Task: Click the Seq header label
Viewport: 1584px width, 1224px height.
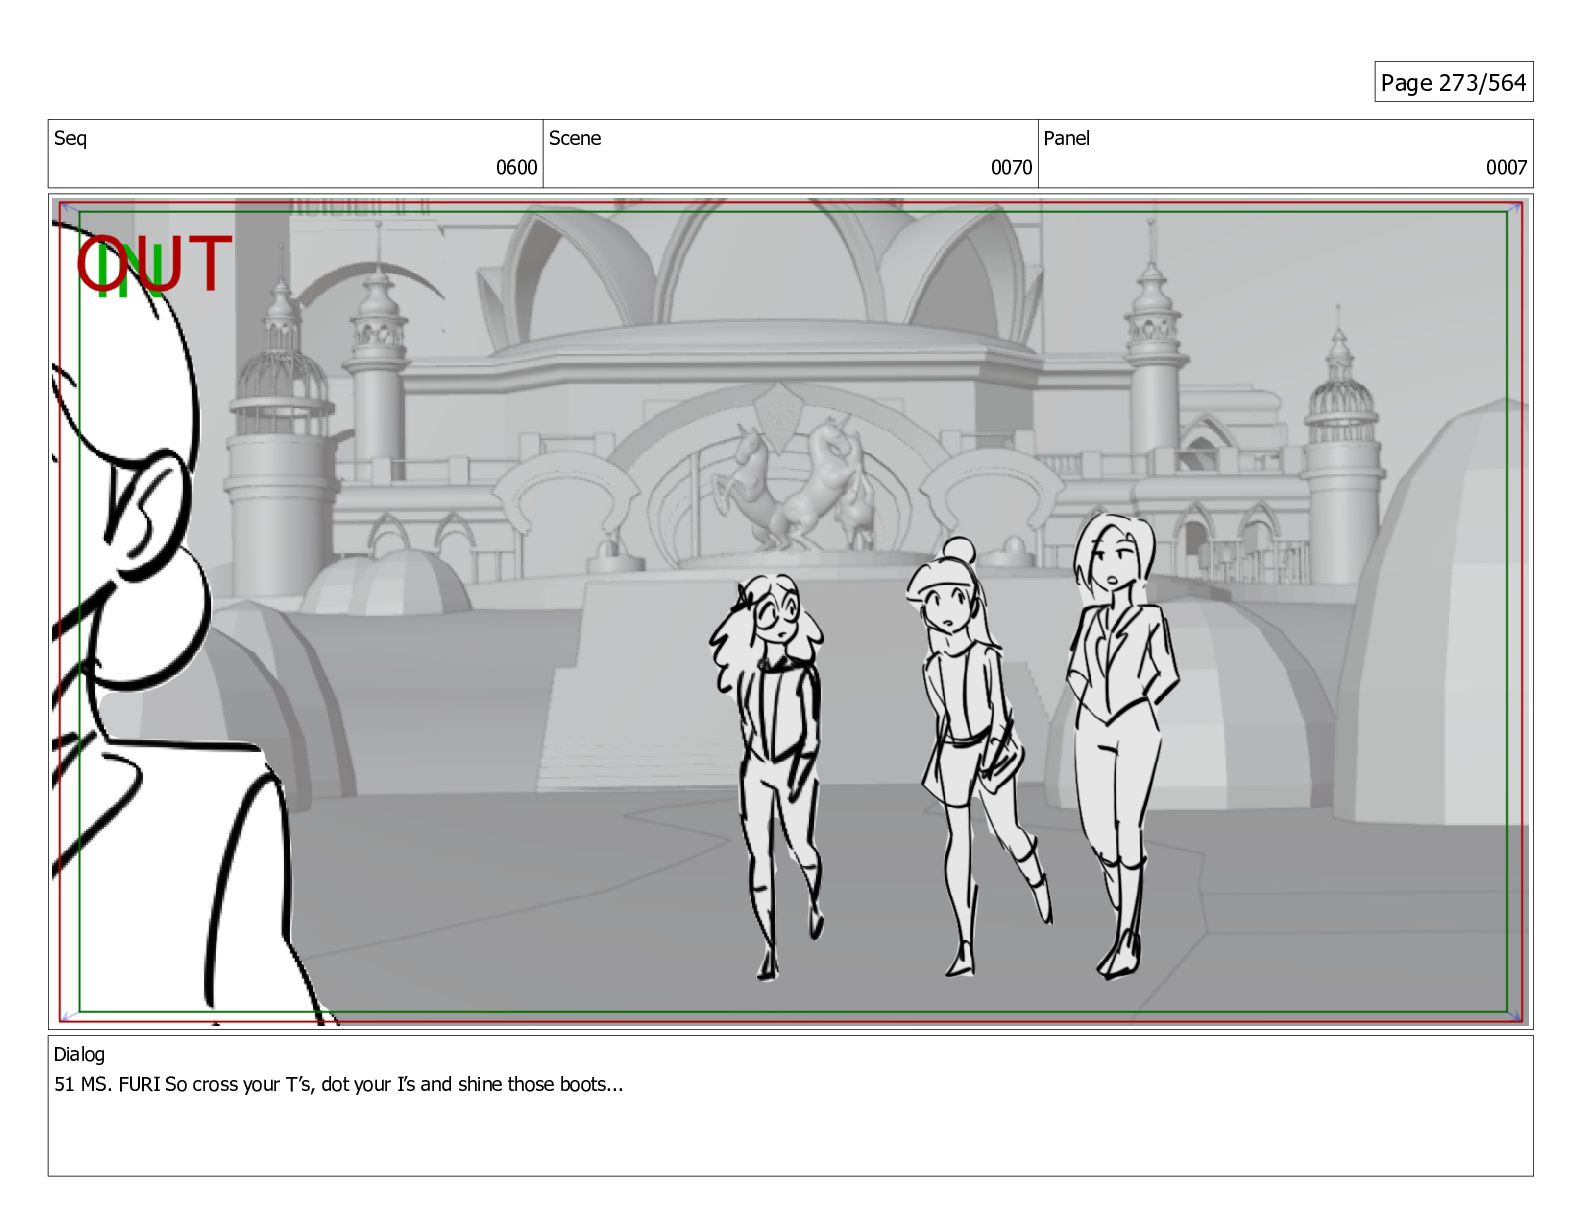Action: [70, 139]
